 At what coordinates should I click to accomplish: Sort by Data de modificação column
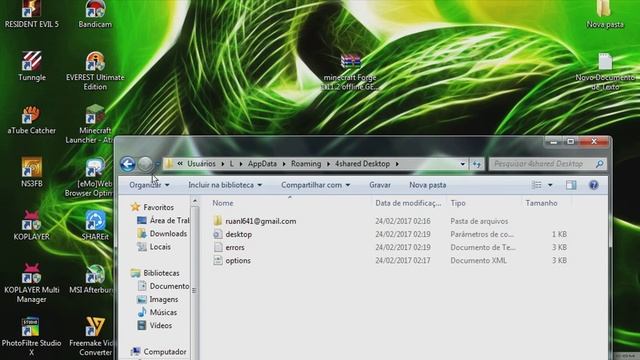click(x=409, y=203)
